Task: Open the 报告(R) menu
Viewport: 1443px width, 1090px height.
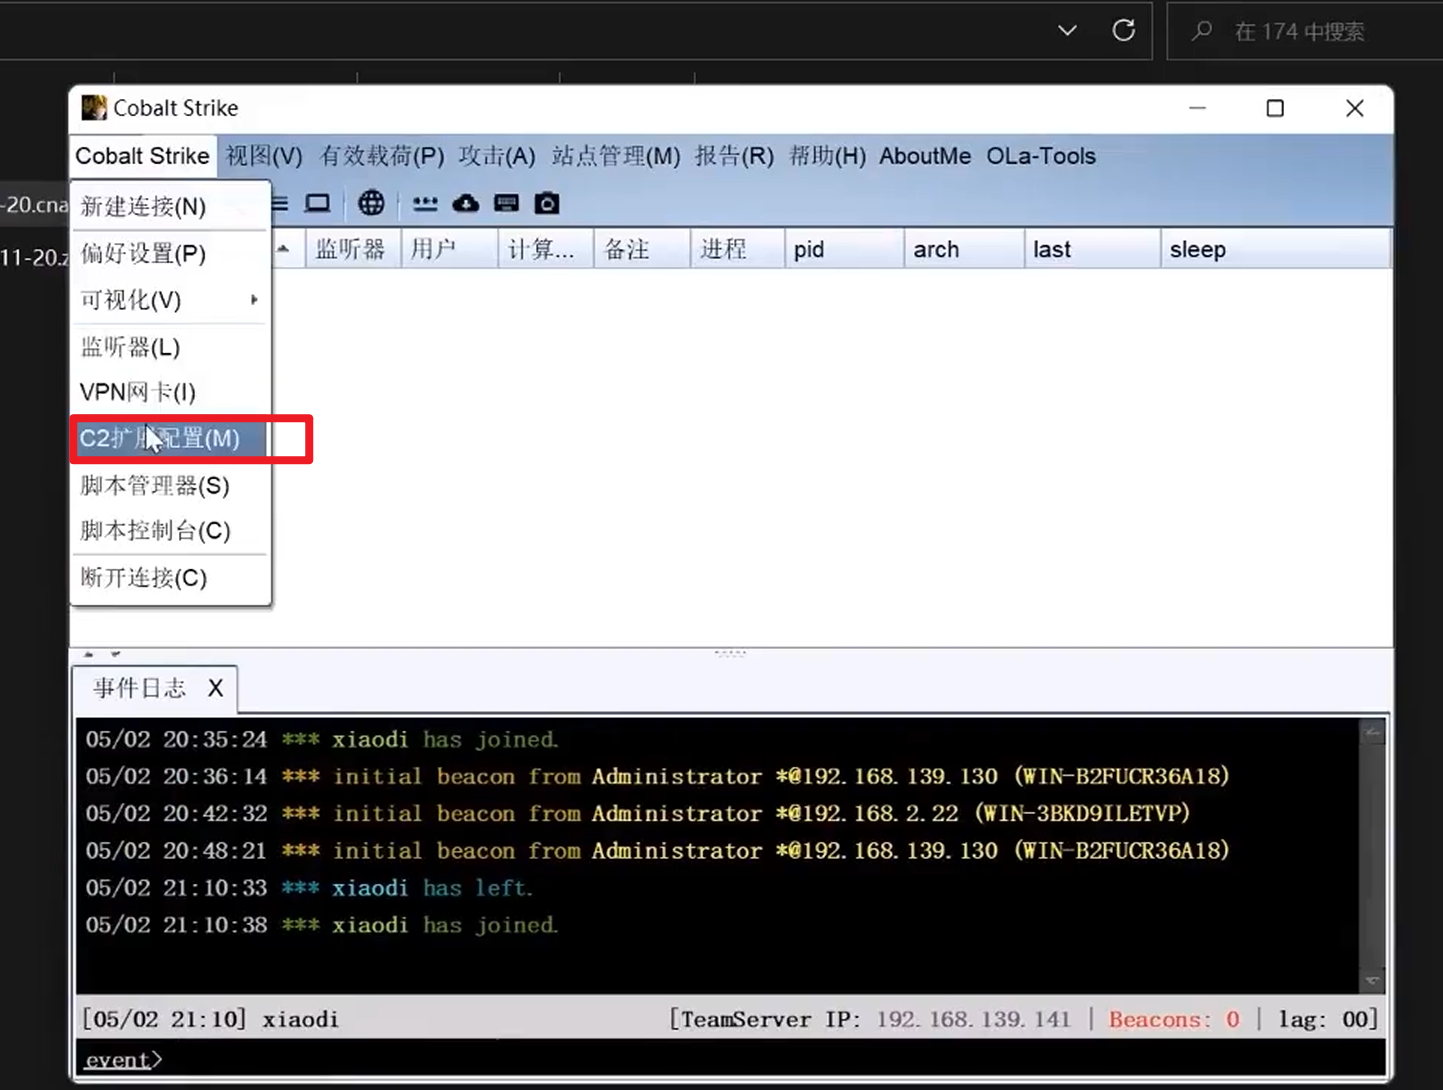Action: [734, 156]
